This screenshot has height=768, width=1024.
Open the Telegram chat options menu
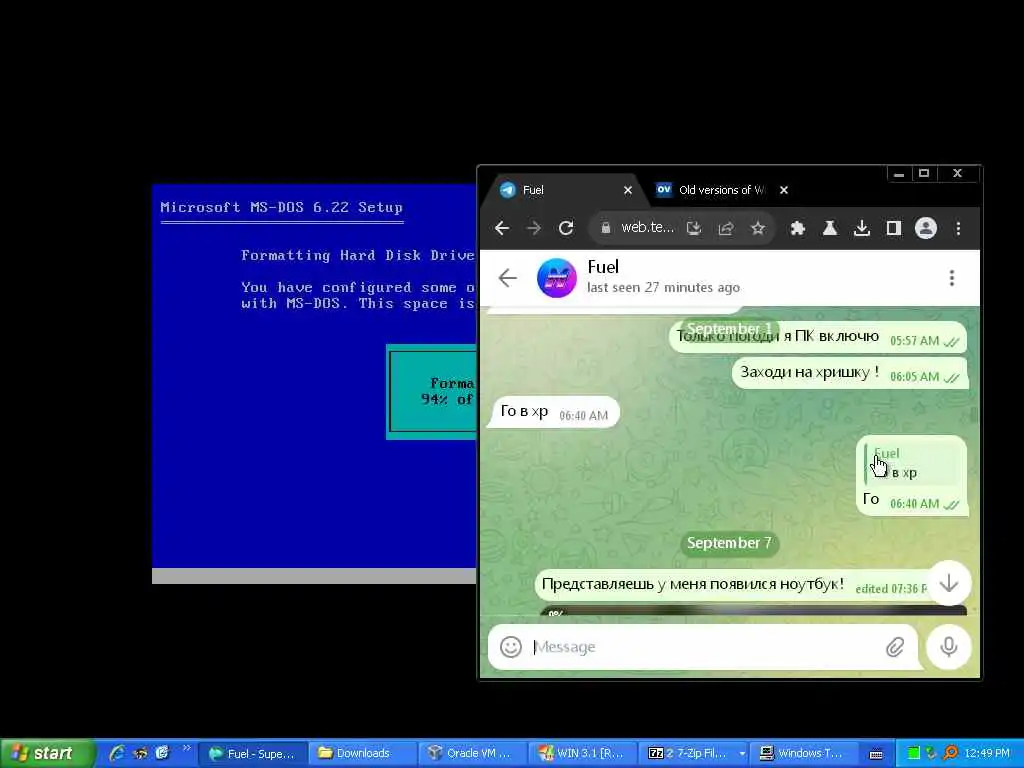click(952, 278)
